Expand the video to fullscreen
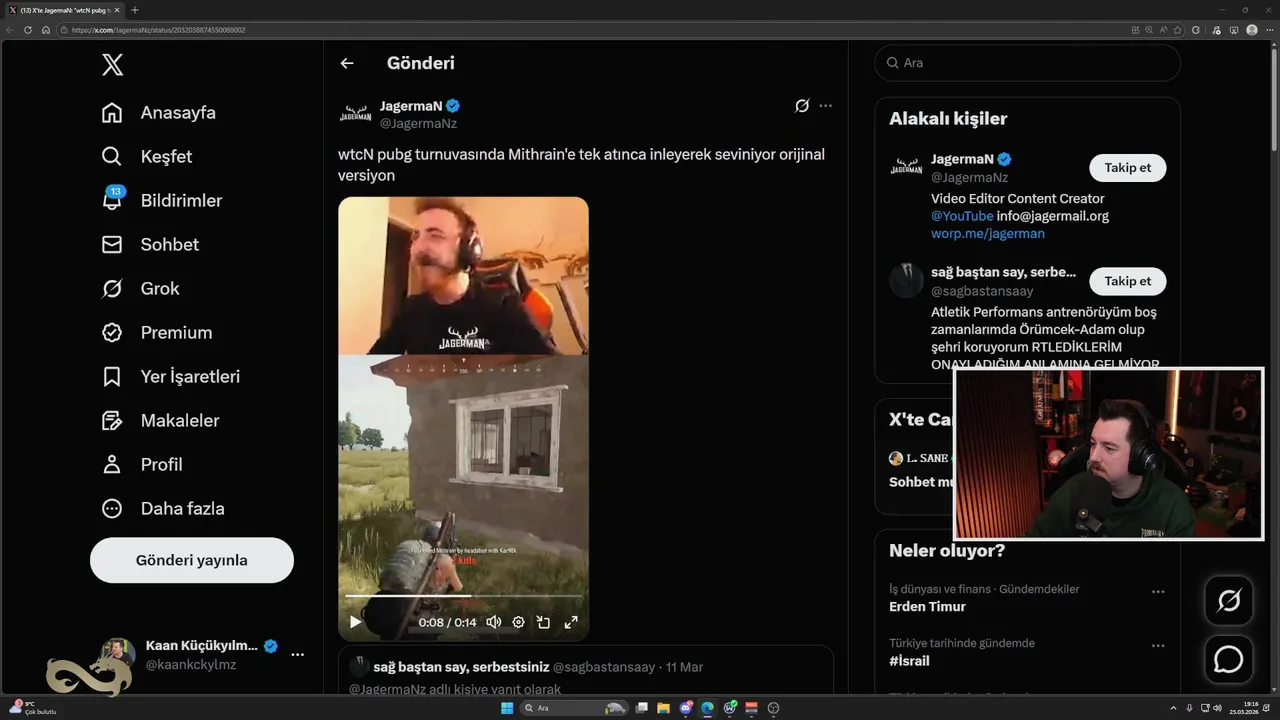 tap(571, 622)
